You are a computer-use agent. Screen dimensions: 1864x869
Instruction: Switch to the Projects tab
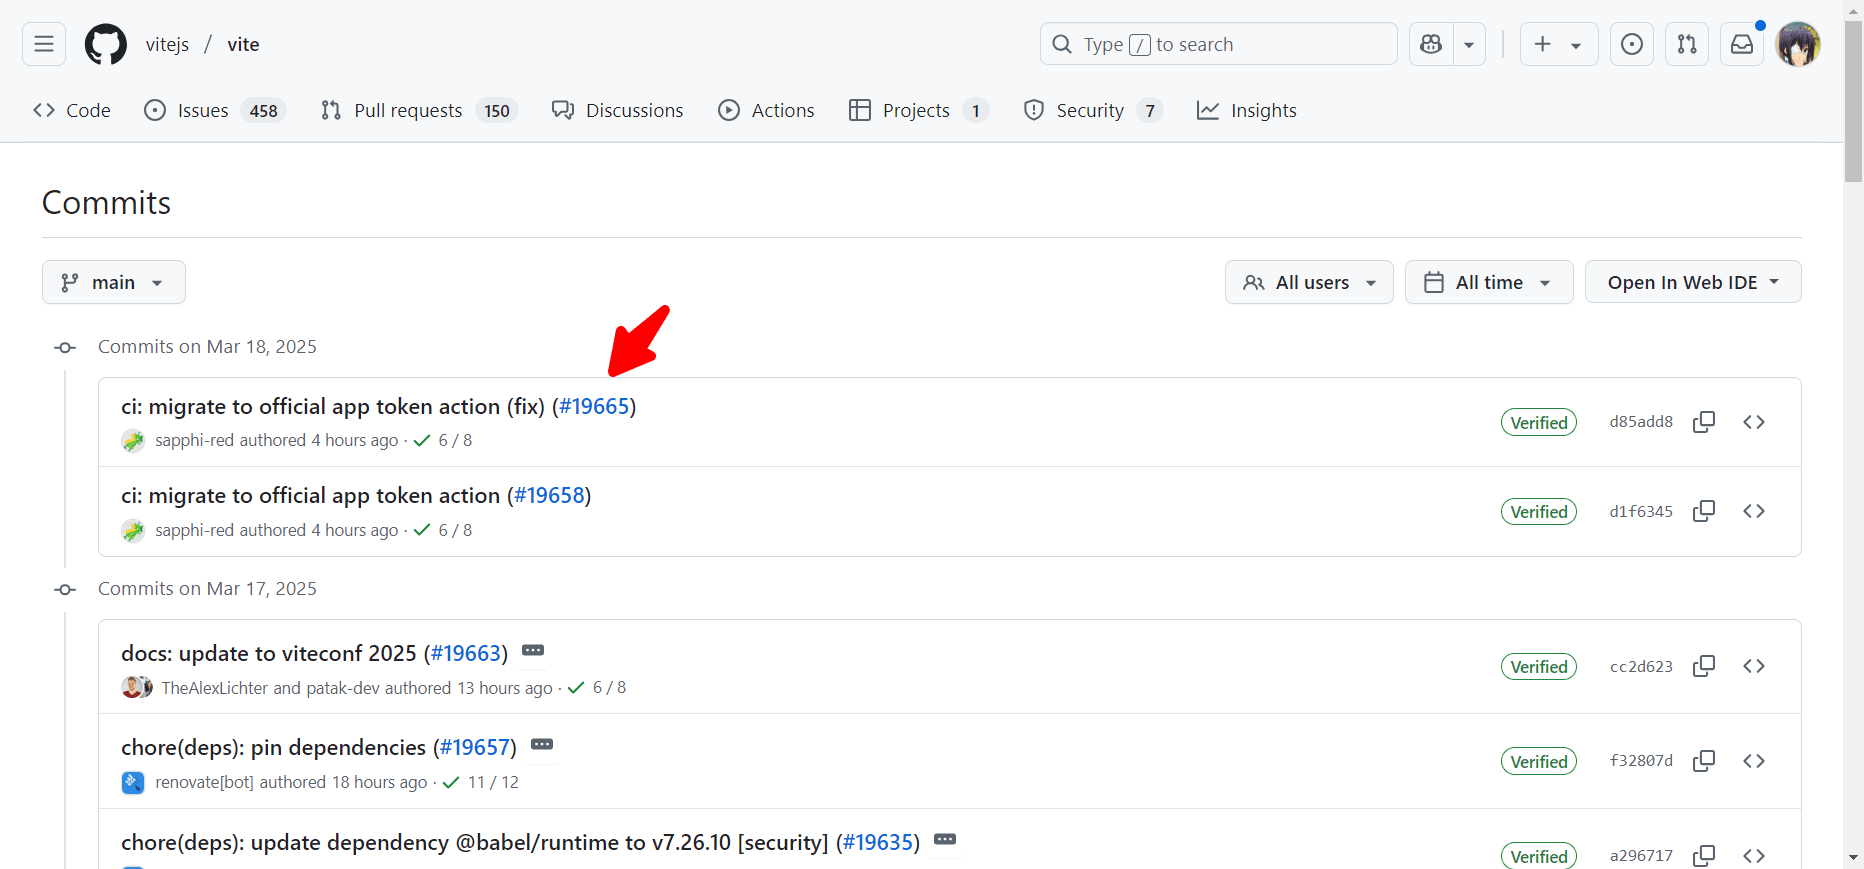918,110
